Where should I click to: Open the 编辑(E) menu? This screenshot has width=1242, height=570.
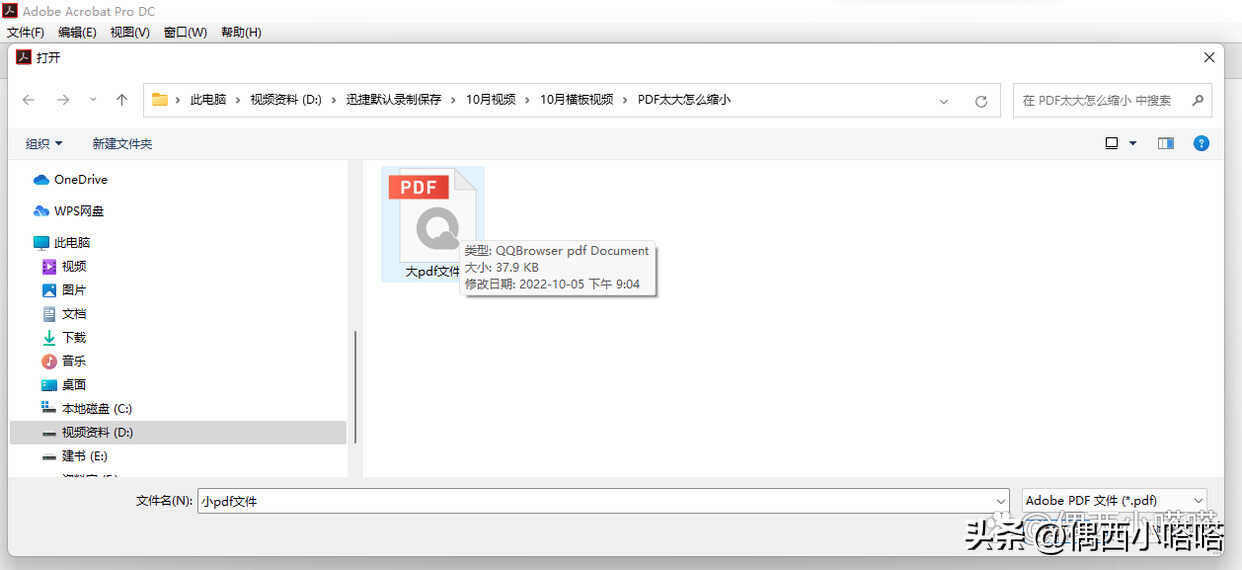[77, 32]
